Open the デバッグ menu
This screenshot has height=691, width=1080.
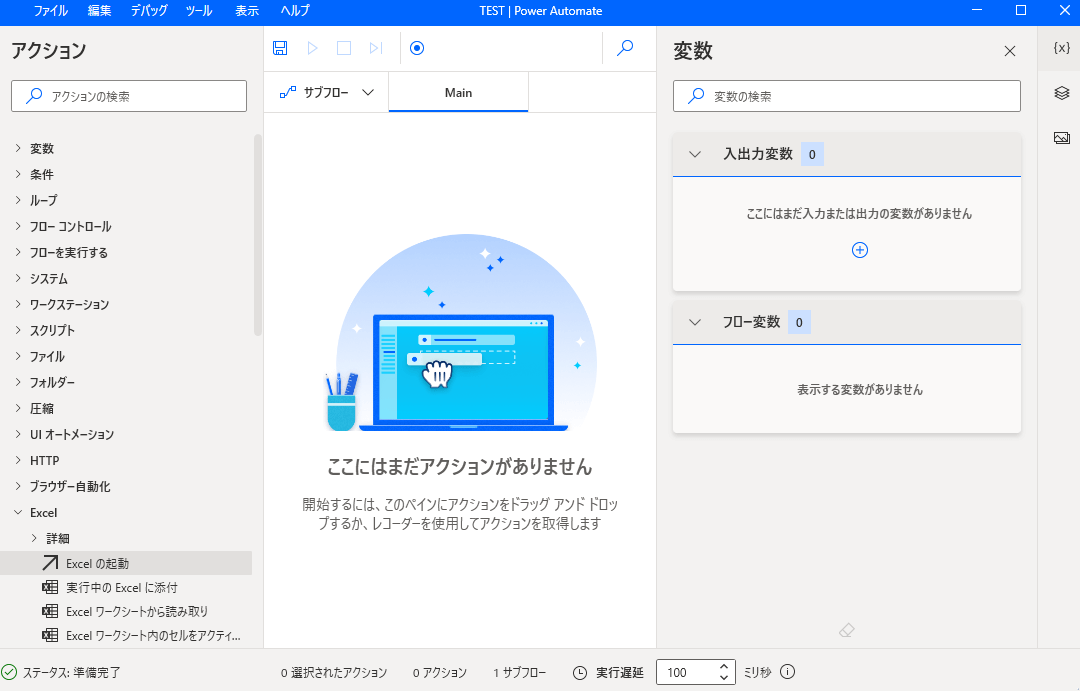(148, 11)
